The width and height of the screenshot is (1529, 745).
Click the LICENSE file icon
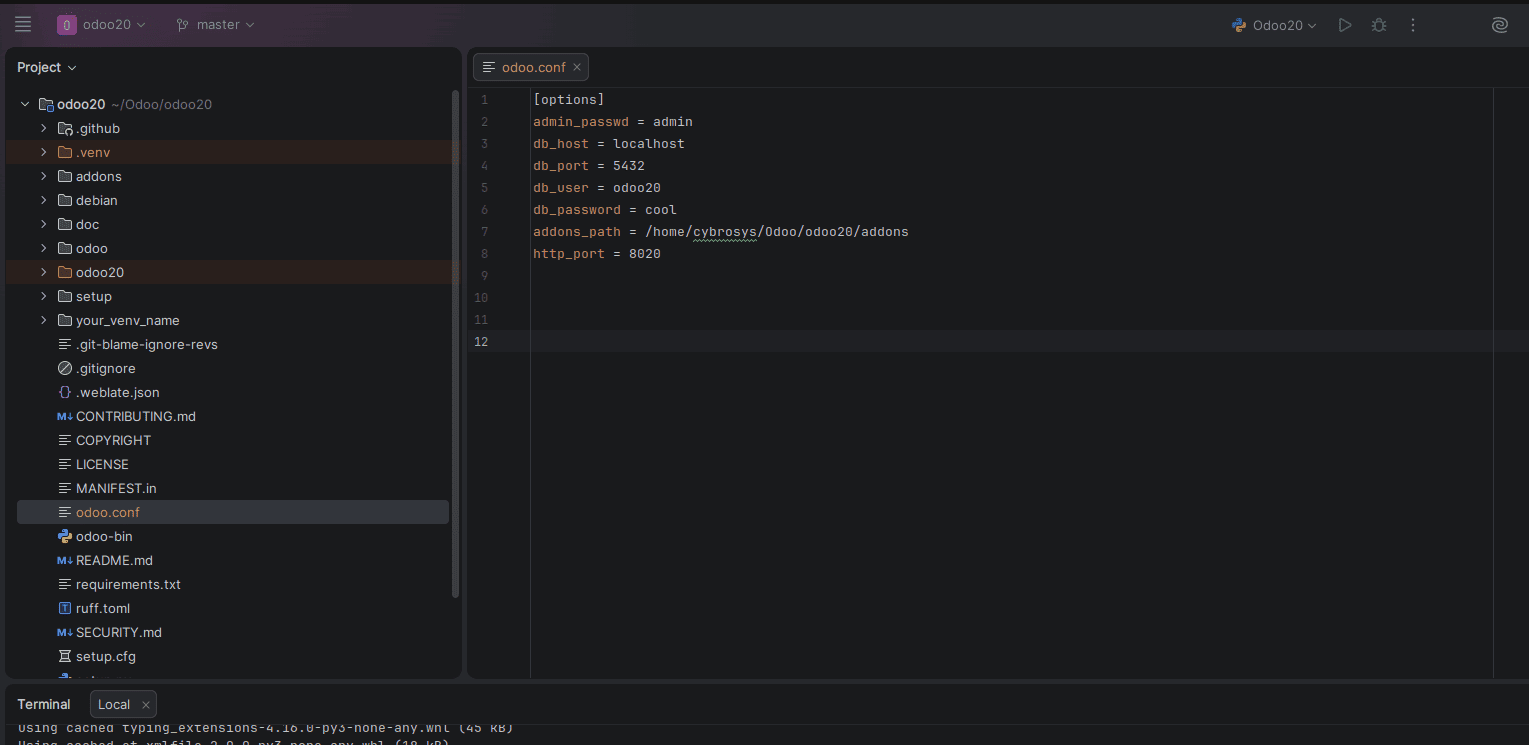click(65, 464)
